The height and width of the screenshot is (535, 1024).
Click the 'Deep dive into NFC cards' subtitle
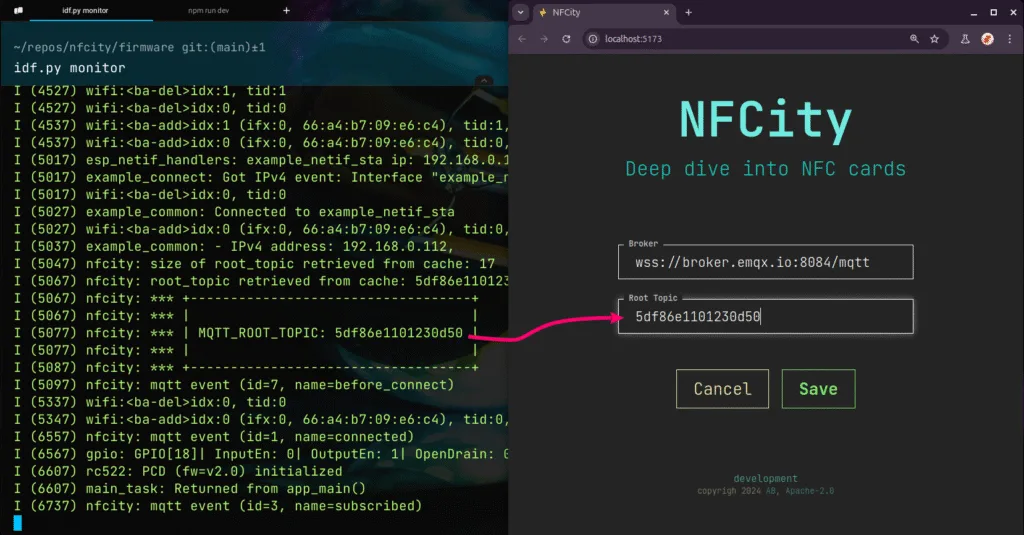(765, 169)
